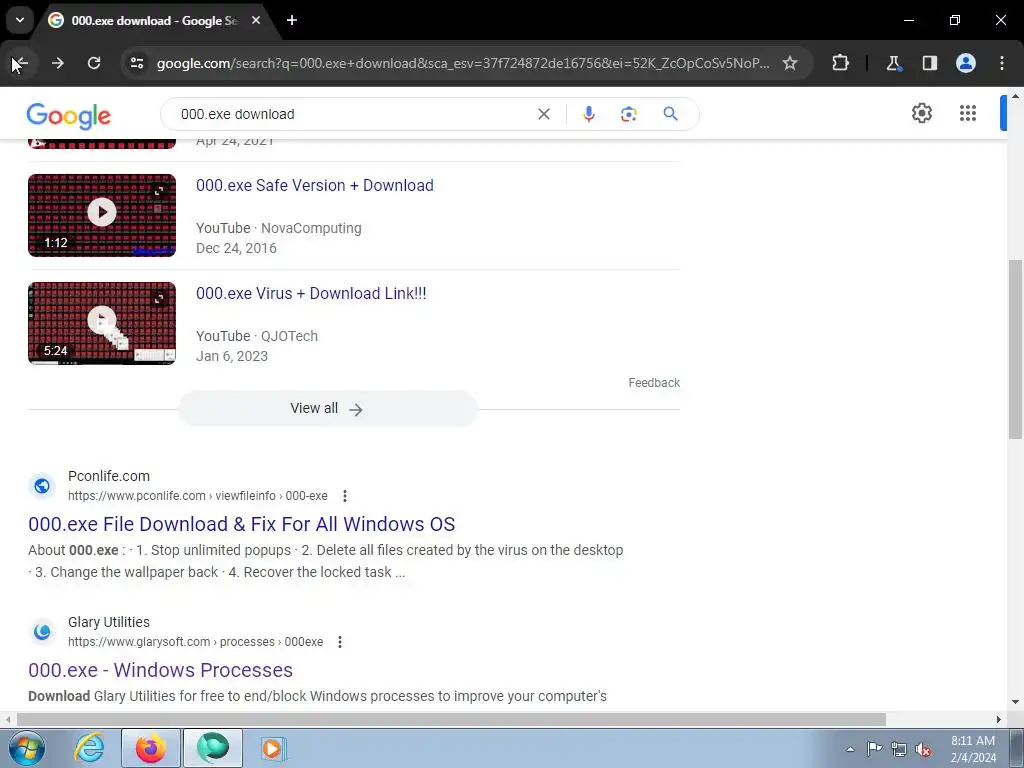The image size is (1024, 768).
Task: Click 'YouTube · NovaComputing' source text
Action: pos(279,229)
